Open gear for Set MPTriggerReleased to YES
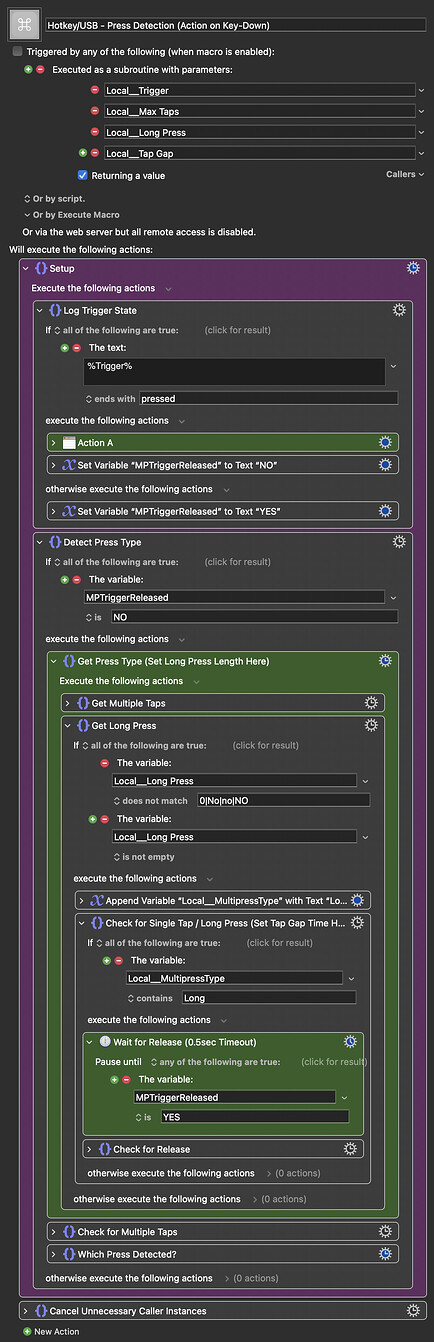 pos(385,511)
